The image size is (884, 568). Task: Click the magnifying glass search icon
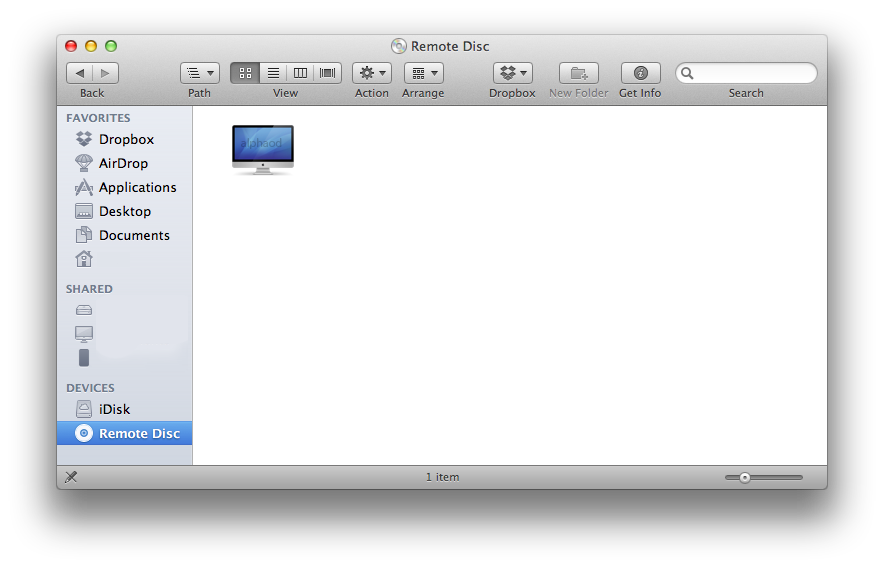[687, 73]
